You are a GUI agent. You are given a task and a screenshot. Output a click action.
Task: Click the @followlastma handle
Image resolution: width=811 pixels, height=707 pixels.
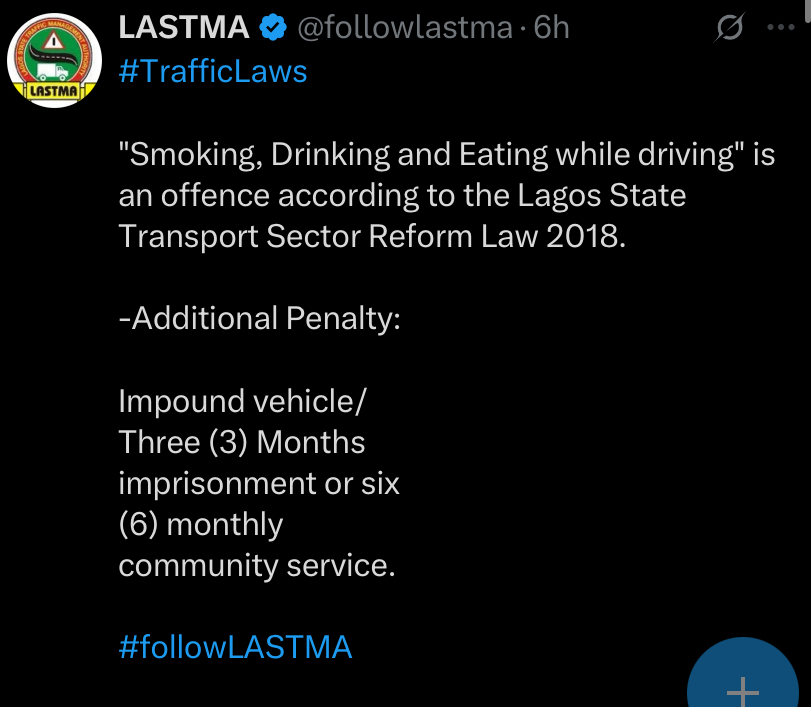[404, 28]
